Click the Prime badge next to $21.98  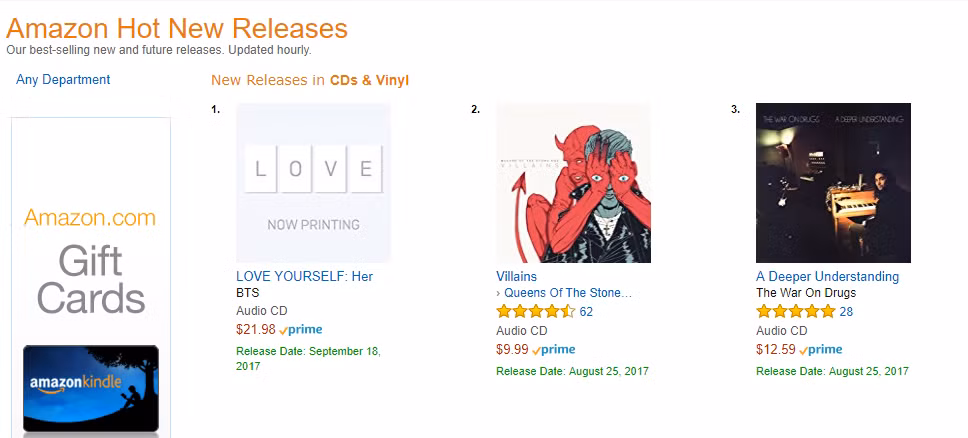(301, 330)
